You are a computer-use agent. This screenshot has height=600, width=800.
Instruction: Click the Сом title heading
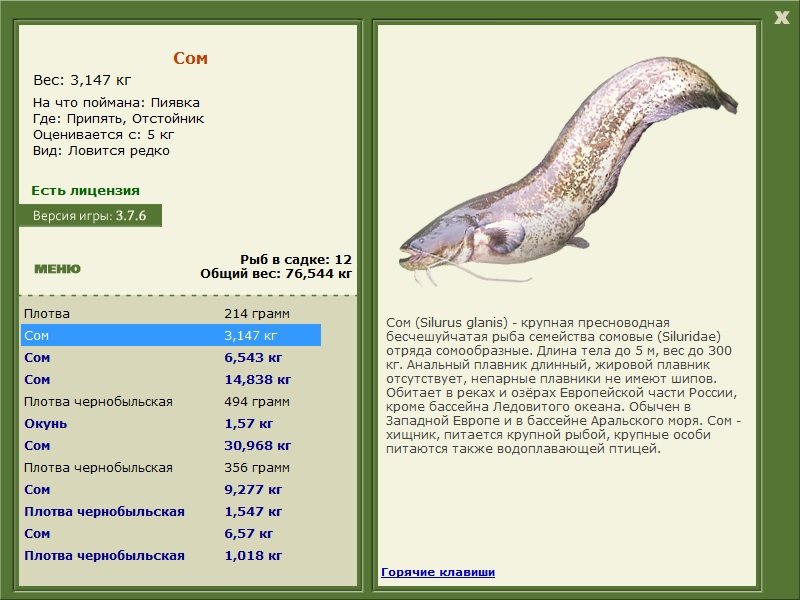(190, 58)
